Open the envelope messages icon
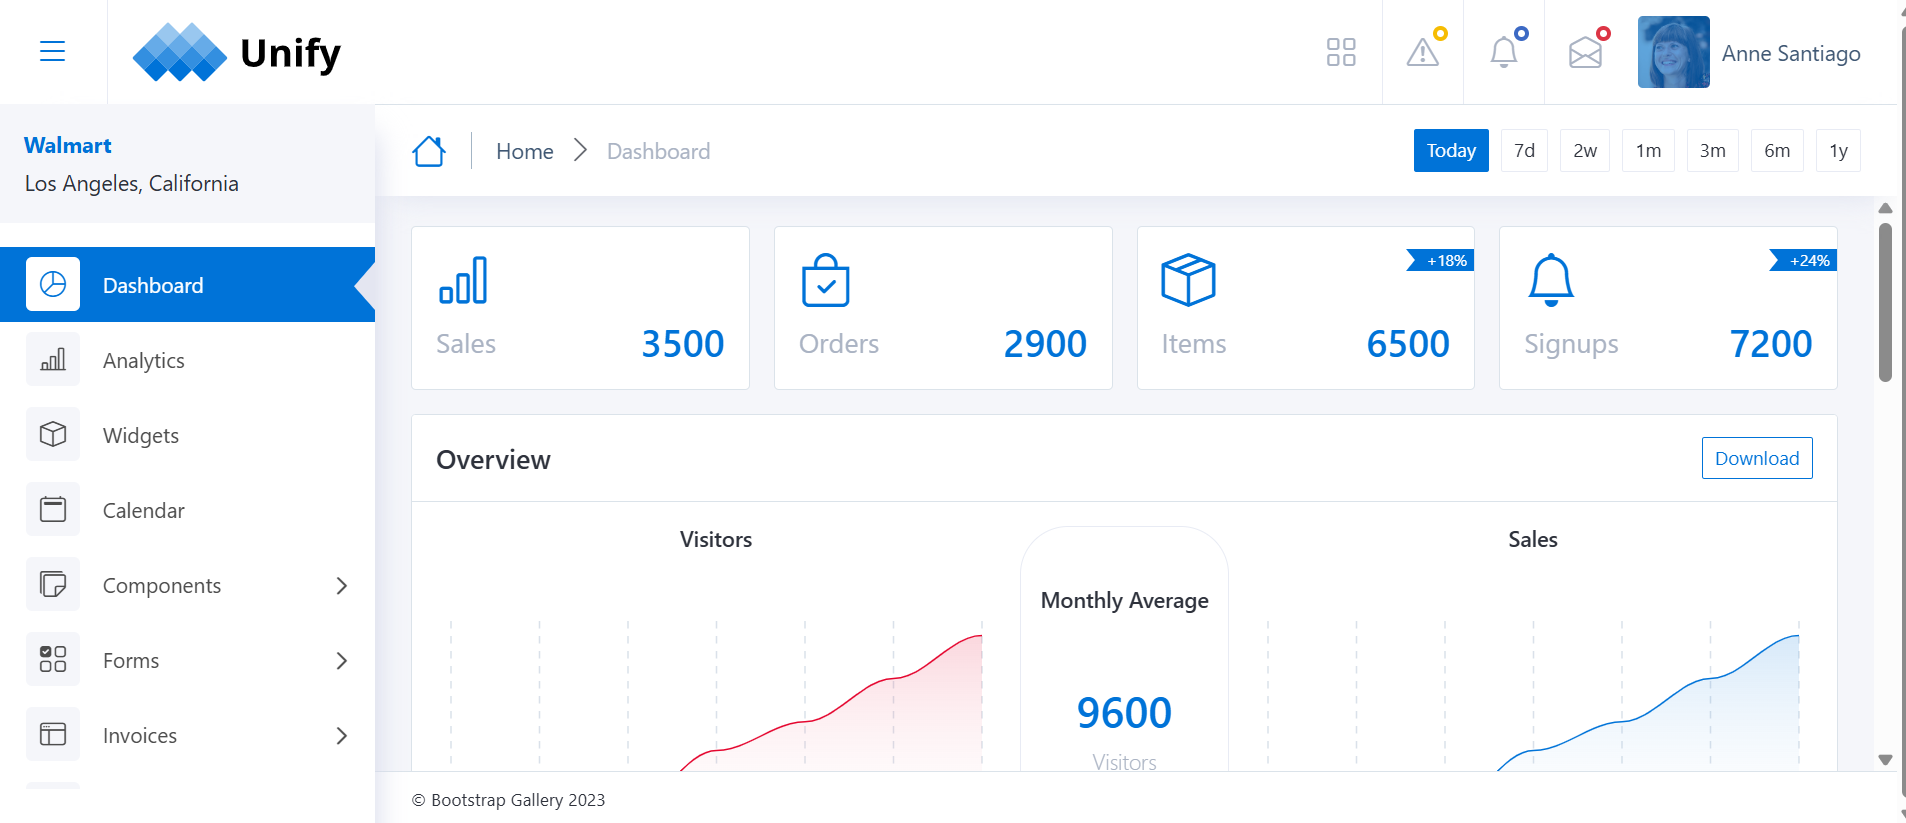This screenshot has height=823, width=1906. pyautogui.click(x=1585, y=52)
